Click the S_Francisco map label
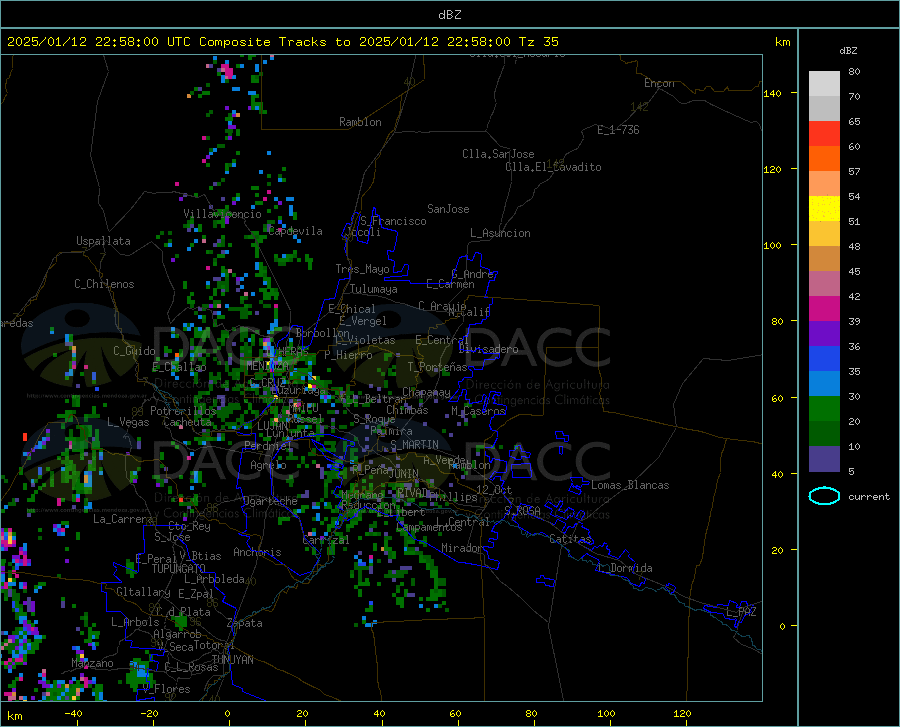 (393, 221)
